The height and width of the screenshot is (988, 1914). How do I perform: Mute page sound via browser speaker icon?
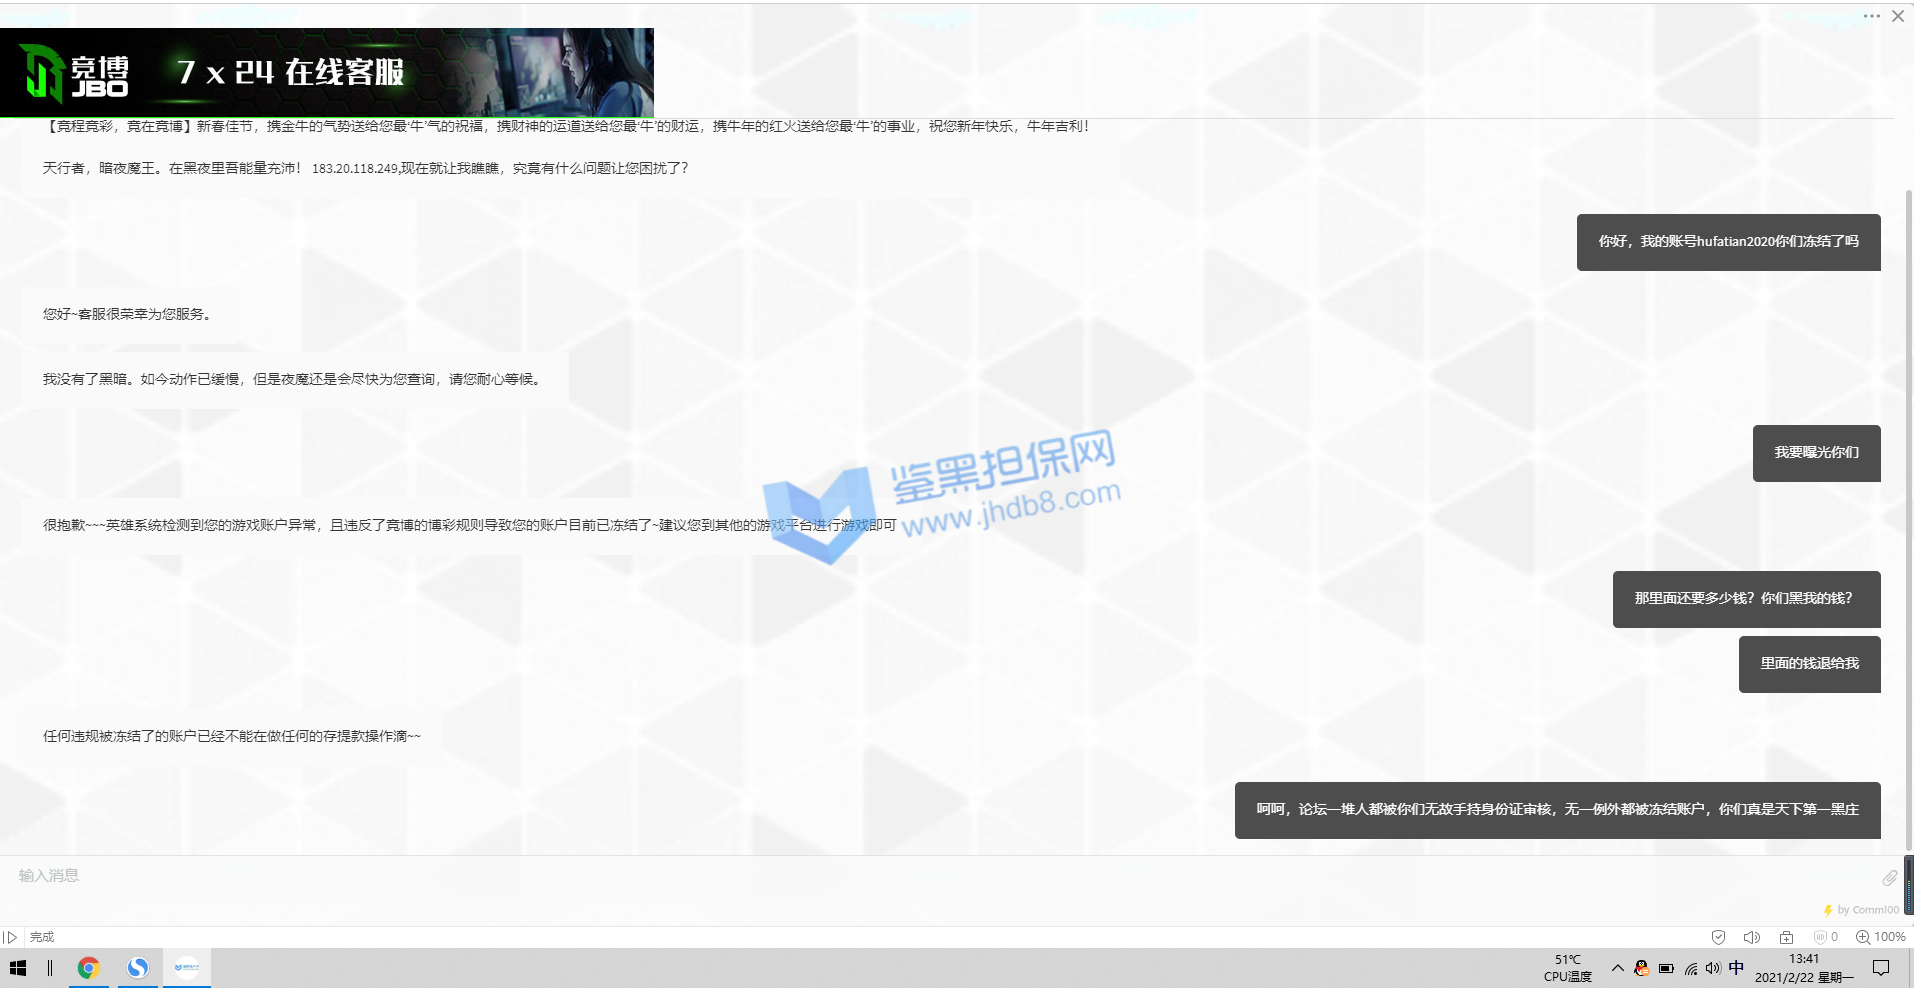click(x=1751, y=937)
